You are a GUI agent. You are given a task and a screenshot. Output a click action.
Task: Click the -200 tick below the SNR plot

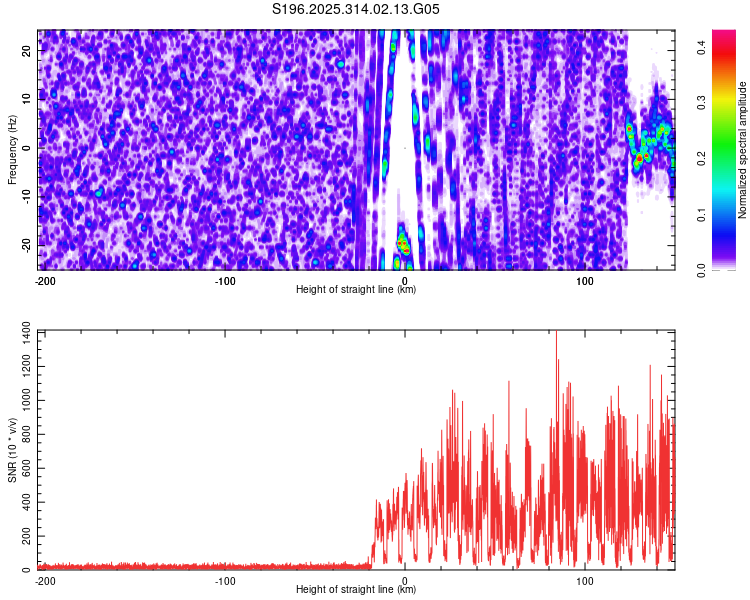tap(45, 579)
